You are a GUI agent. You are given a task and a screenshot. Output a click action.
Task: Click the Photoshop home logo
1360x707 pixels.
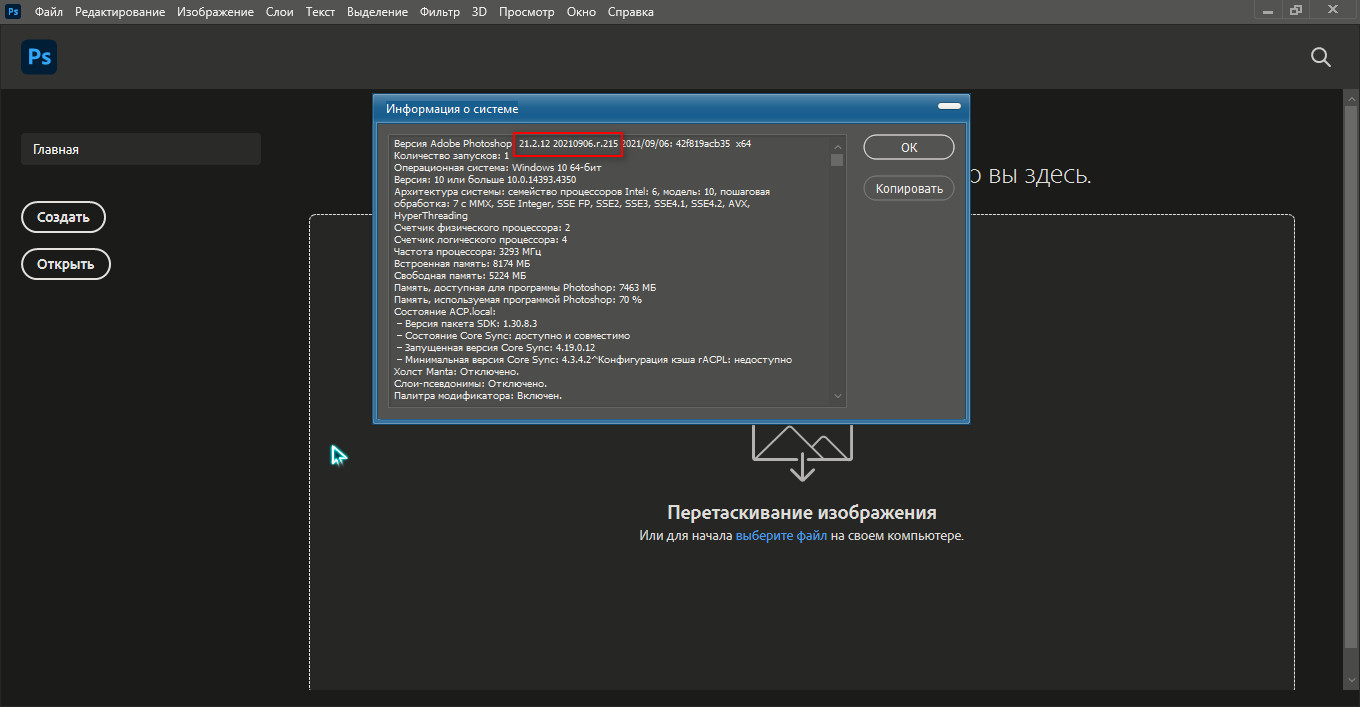coord(39,58)
